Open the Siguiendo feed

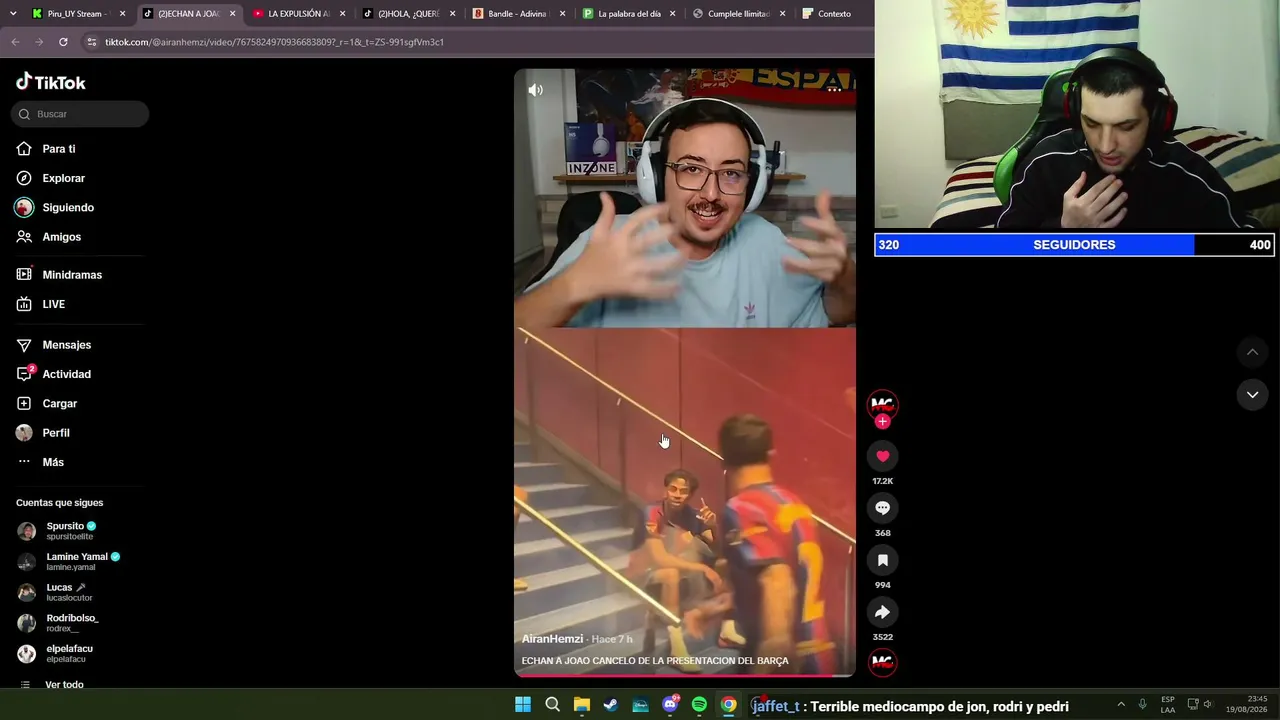[x=56, y=208]
